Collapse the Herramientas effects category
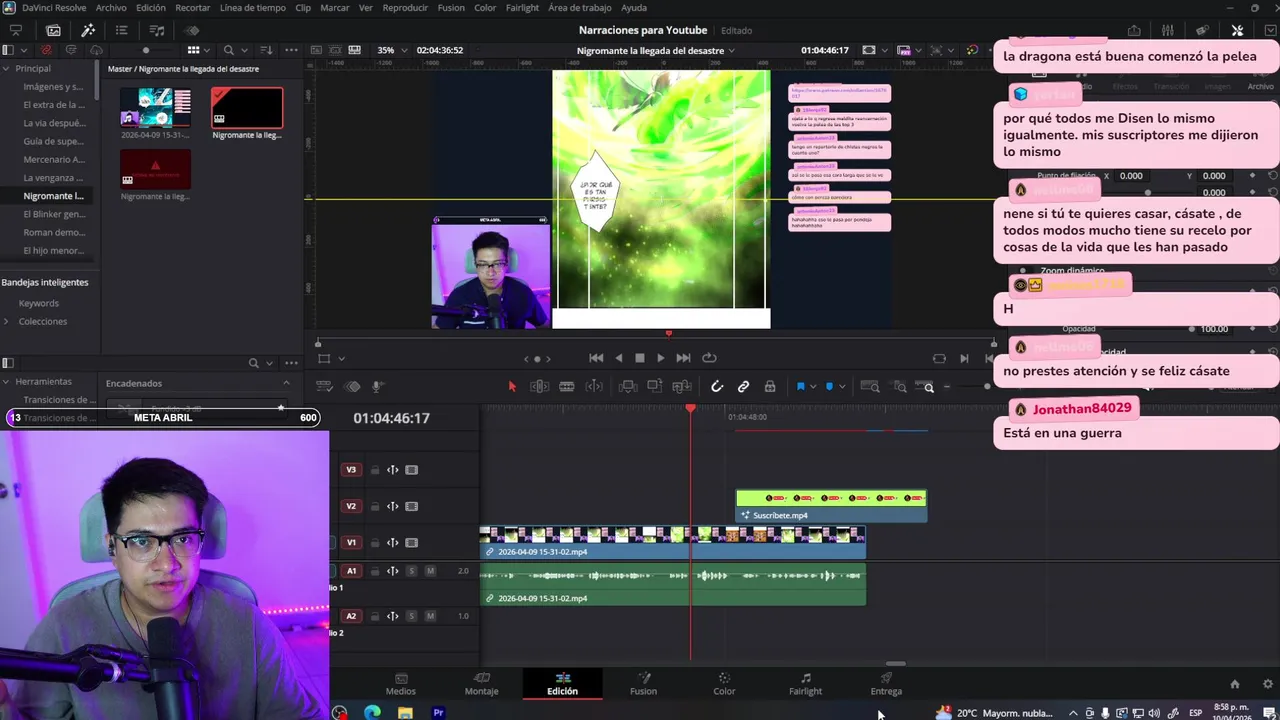1280x720 pixels. pyautogui.click(x=7, y=381)
